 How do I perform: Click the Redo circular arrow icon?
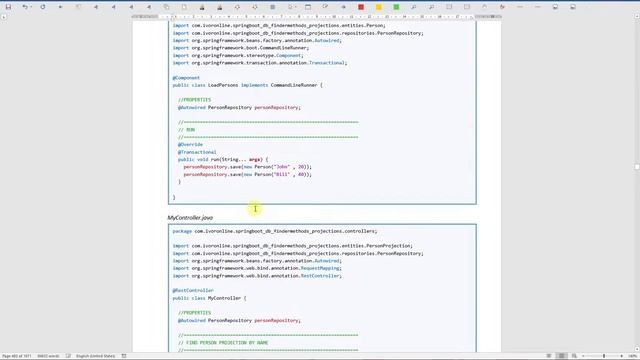coord(43,7)
